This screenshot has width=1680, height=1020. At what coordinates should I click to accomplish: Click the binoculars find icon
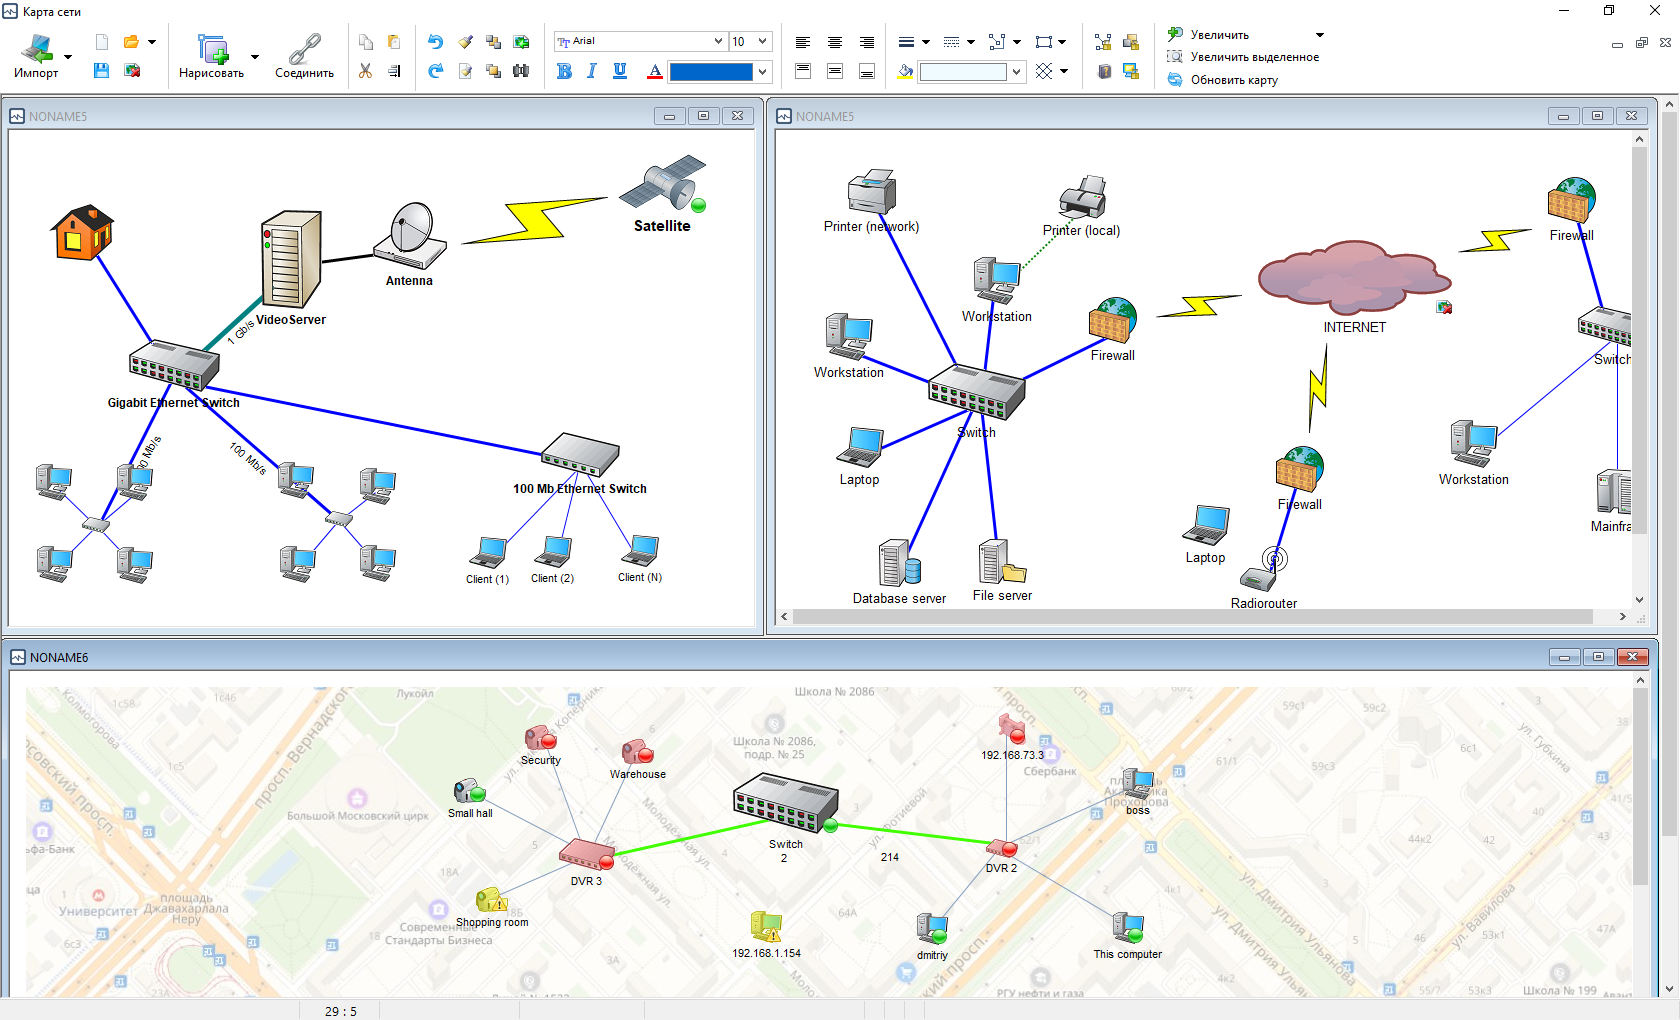521,71
